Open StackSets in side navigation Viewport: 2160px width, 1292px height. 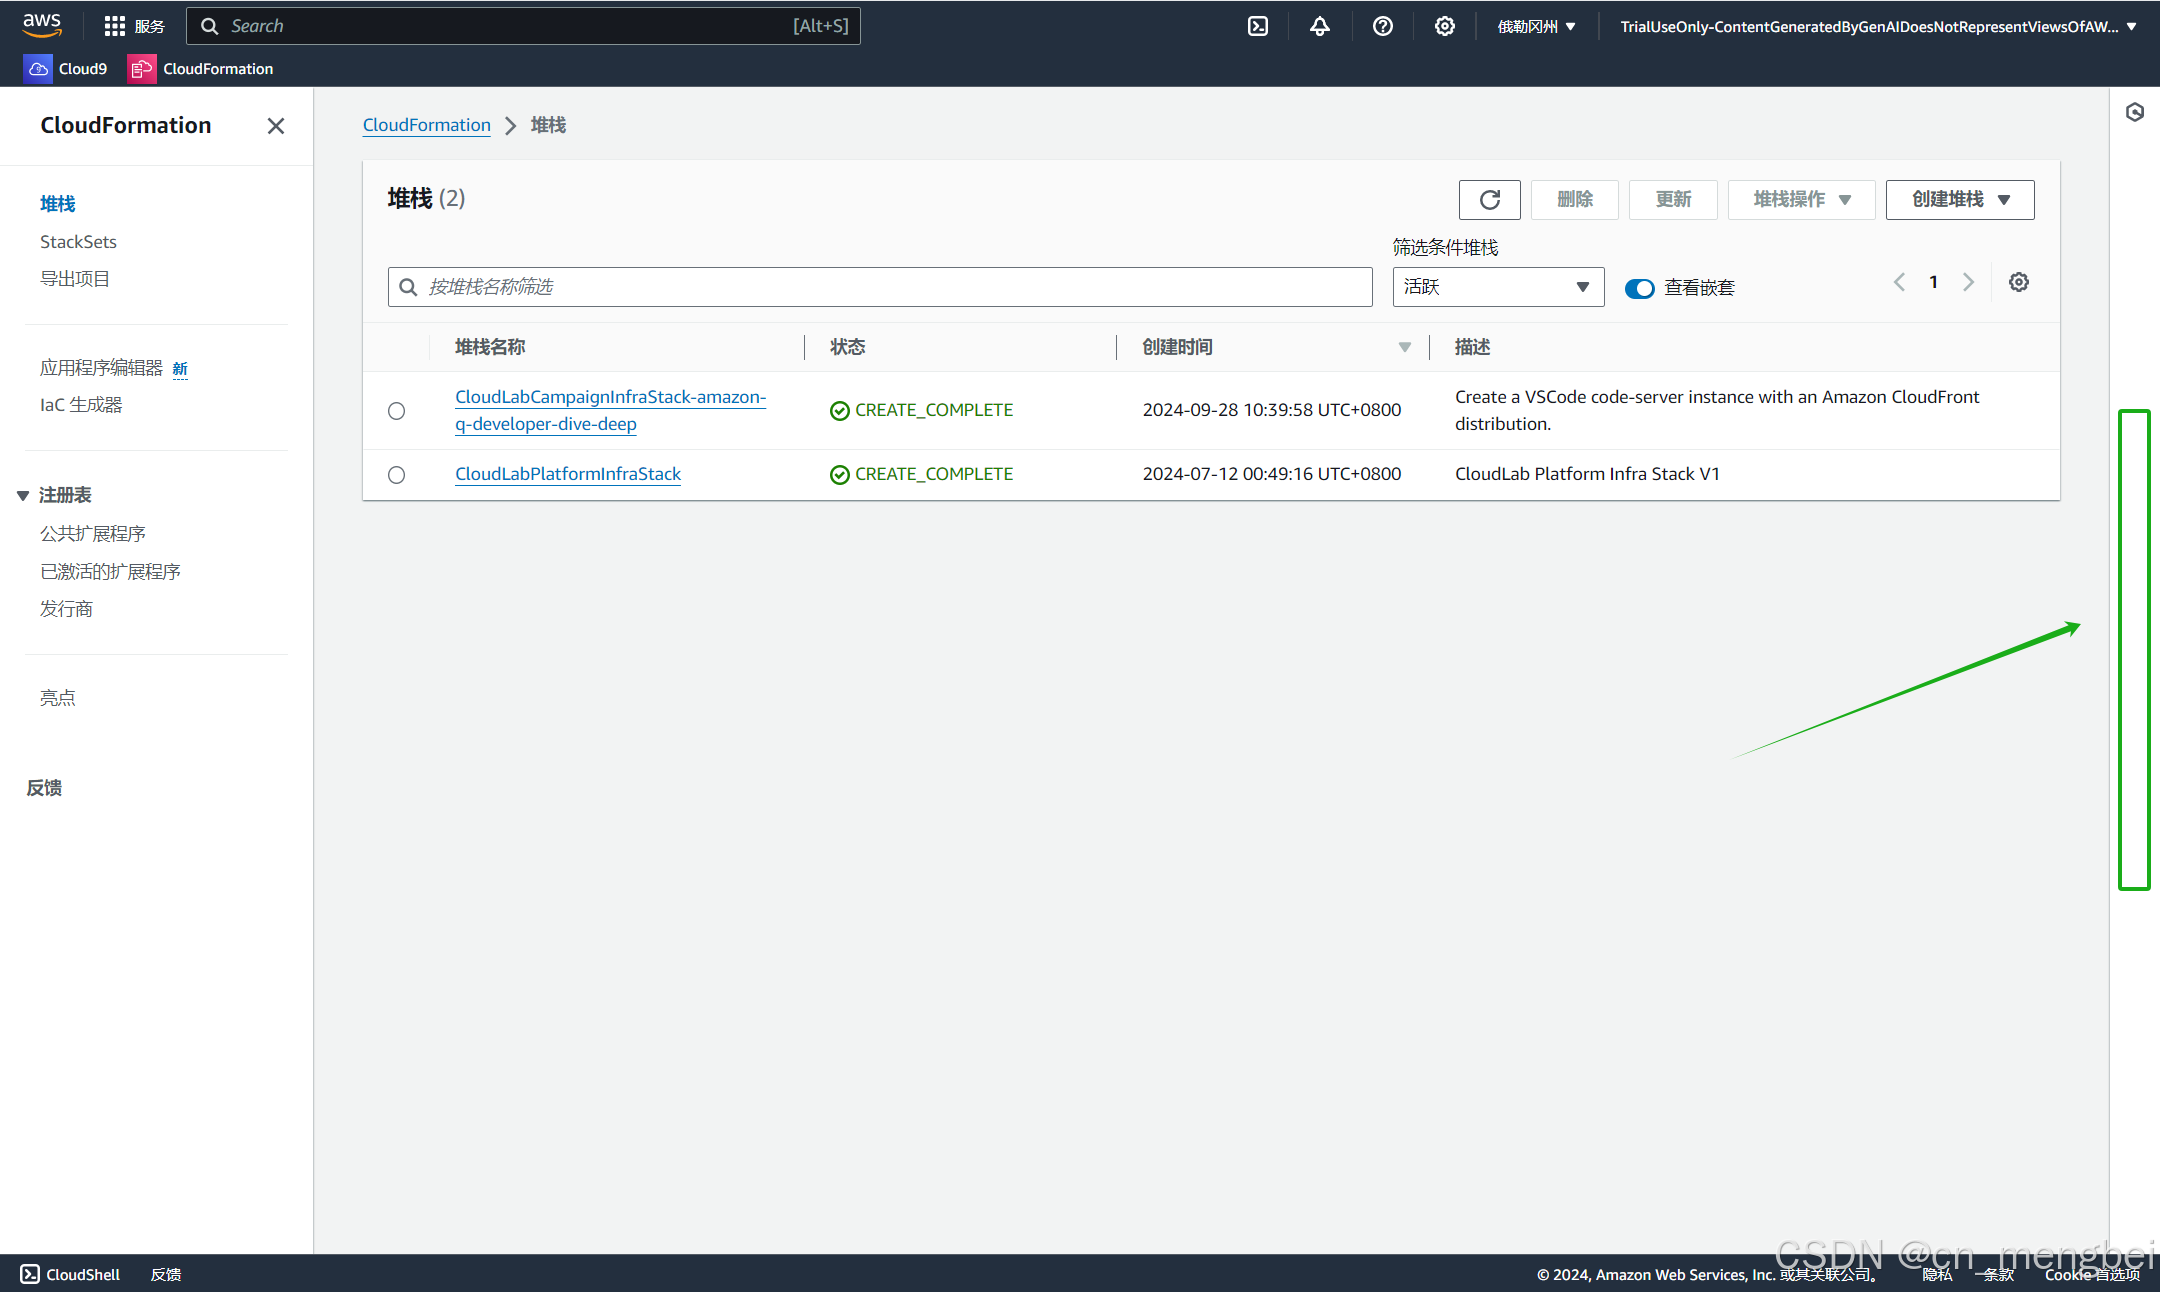[78, 242]
